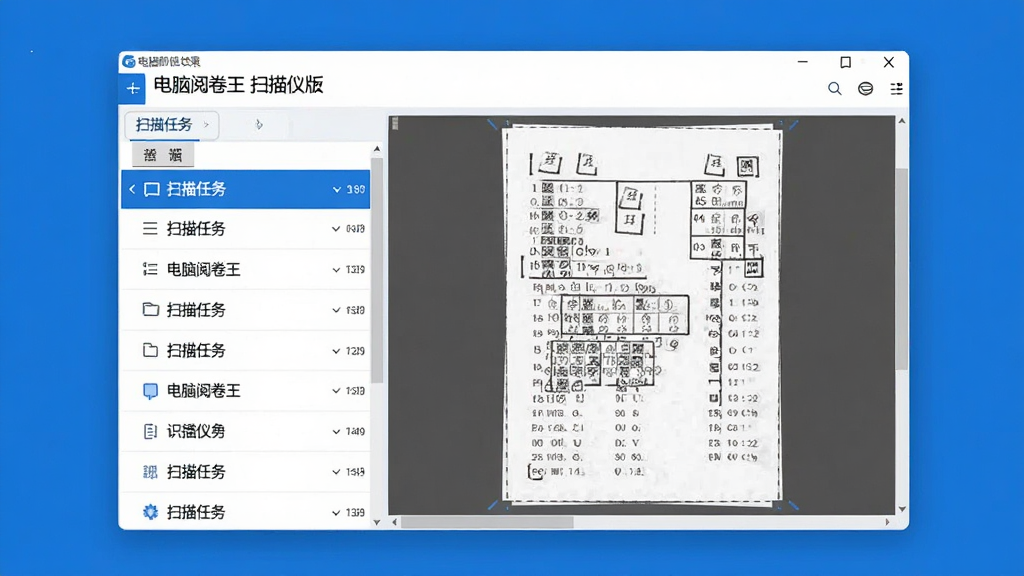Expand chevron on chat-bubble 电脑阅卷王 row
Screen dimensions: 1024x576
click(x=336, y=391)
